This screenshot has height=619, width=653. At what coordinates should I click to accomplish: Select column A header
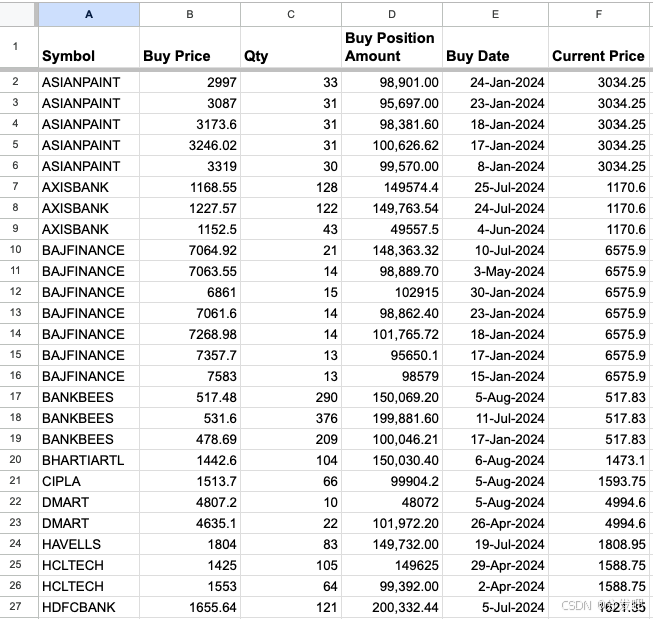pyautogui.click(x=89, y=15)
